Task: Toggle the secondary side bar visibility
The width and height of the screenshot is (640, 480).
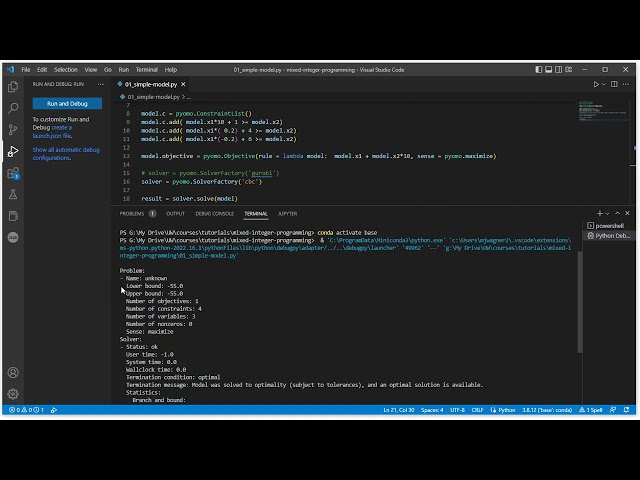Action: [x=558, y=70]
